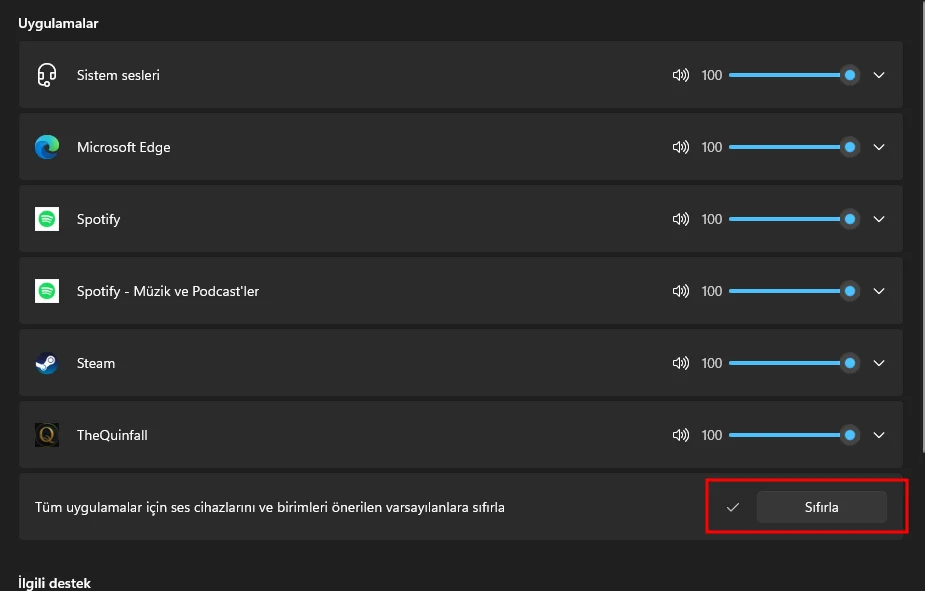The width and height of the screenshot is (925, 591).
Task: Click the Microsoft Edge app icon
Action: click(47, 147)
